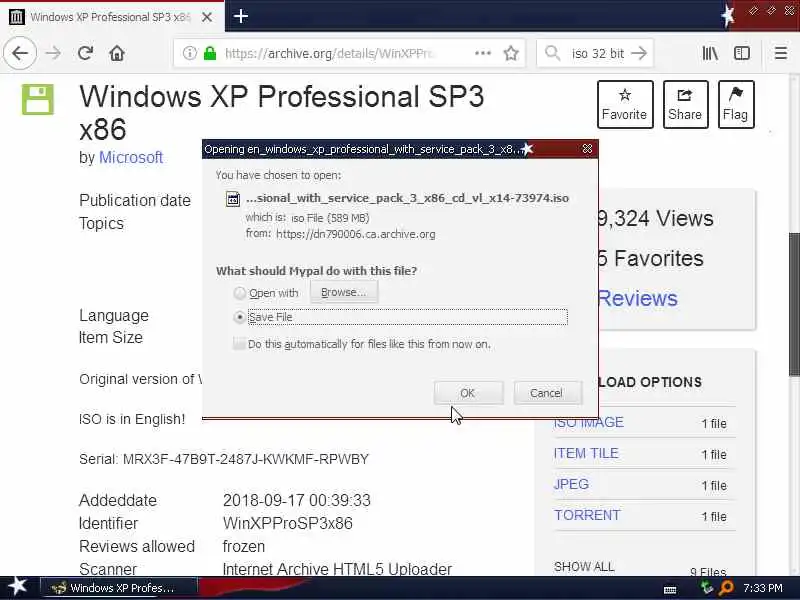Click the green padlock security icon

pos(210,53)
